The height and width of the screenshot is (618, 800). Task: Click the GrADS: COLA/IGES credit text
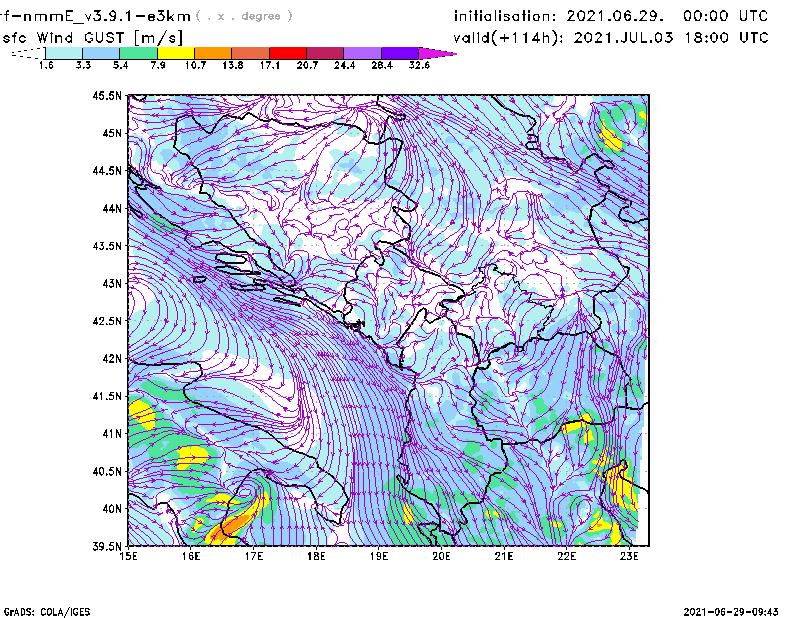tap(47, 612)
